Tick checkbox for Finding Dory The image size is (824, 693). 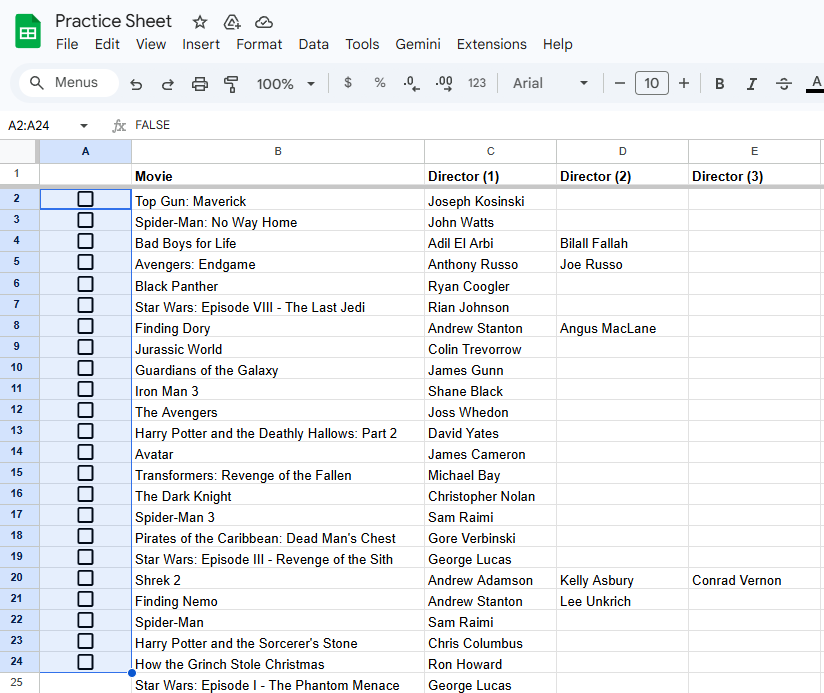coord(85,326)
